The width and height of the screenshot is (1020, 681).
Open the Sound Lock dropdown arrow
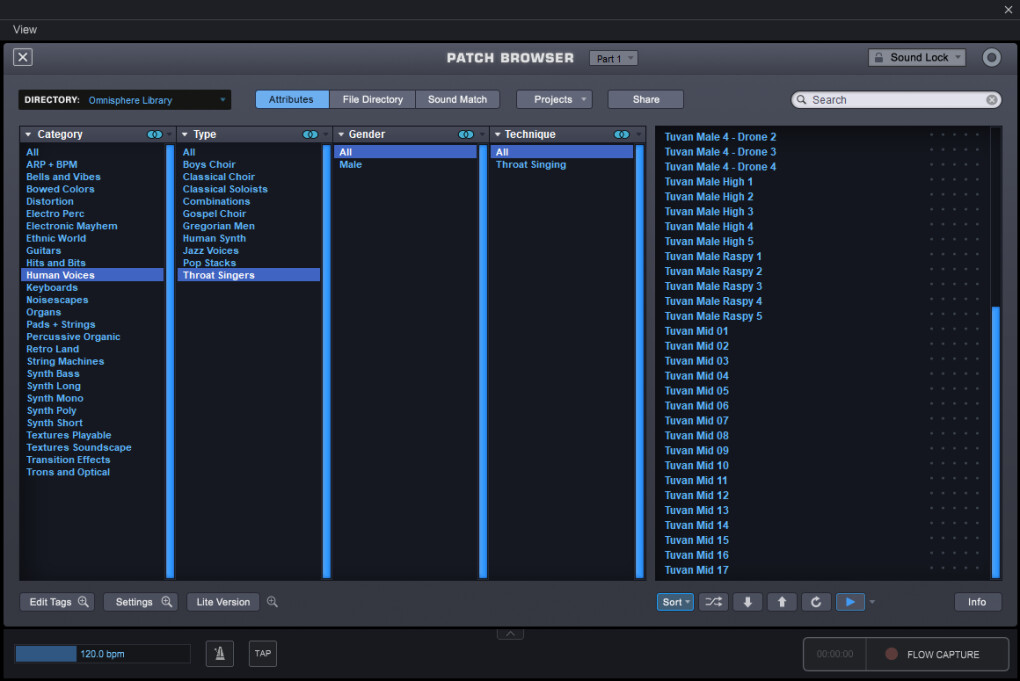958,57
